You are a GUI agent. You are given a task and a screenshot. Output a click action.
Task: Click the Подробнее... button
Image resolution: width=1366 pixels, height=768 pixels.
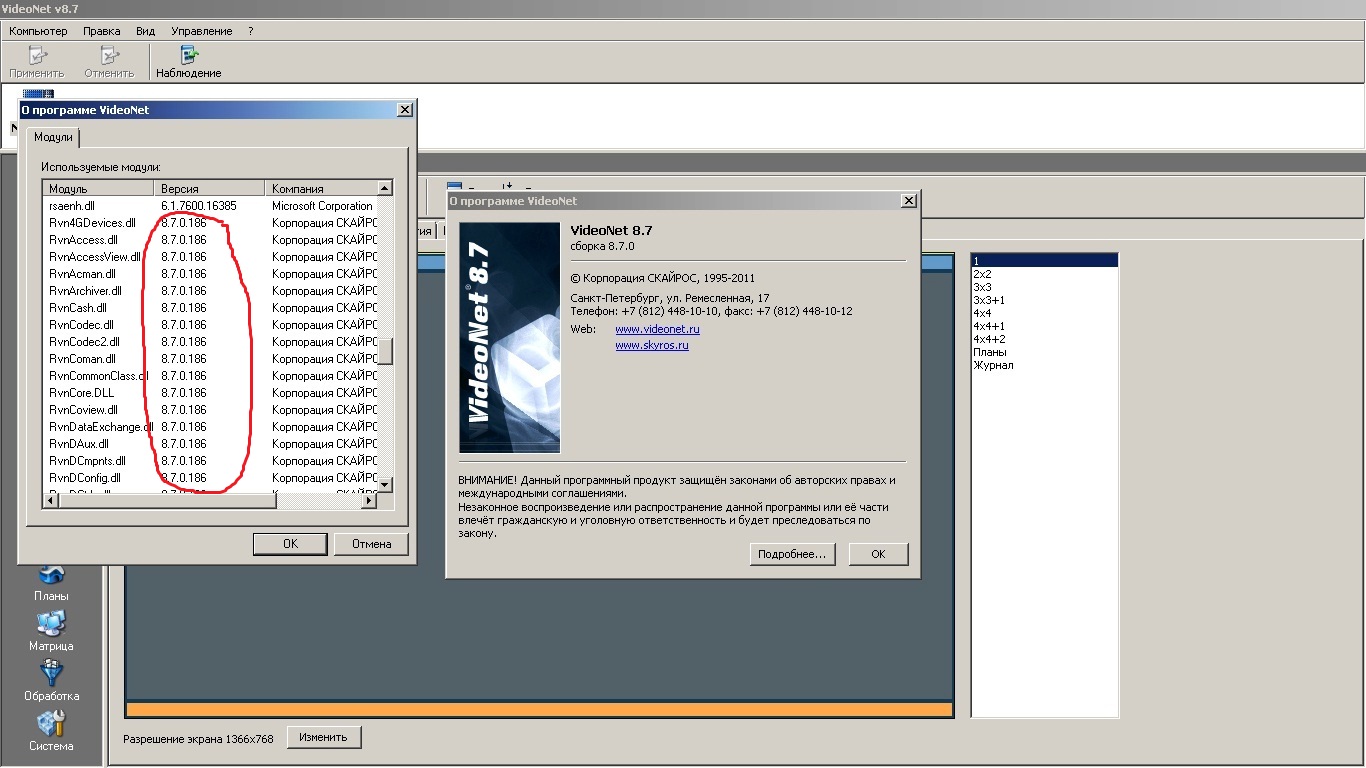[x=791, y=554]
